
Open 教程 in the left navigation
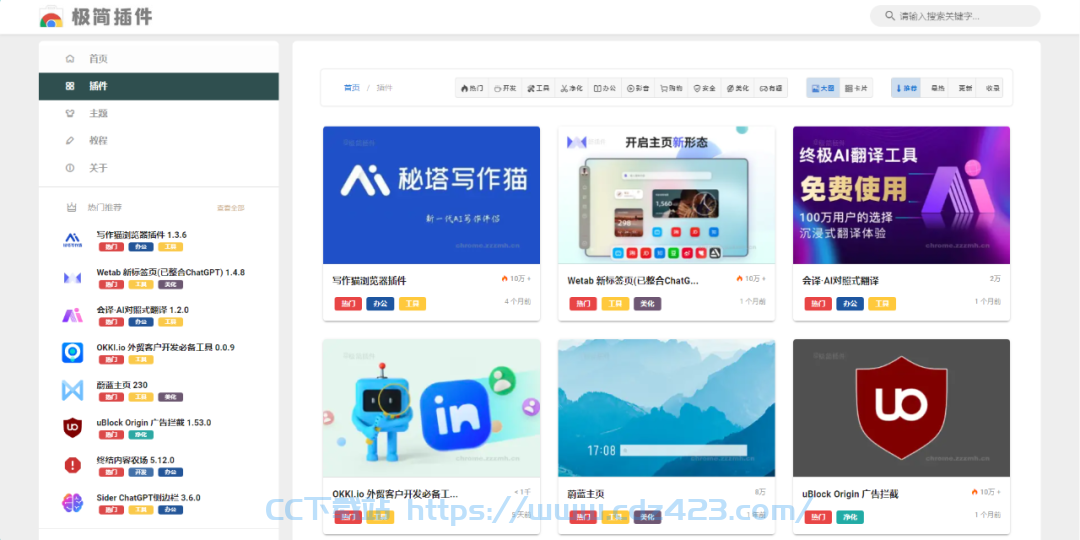click(x=158, y=141)
